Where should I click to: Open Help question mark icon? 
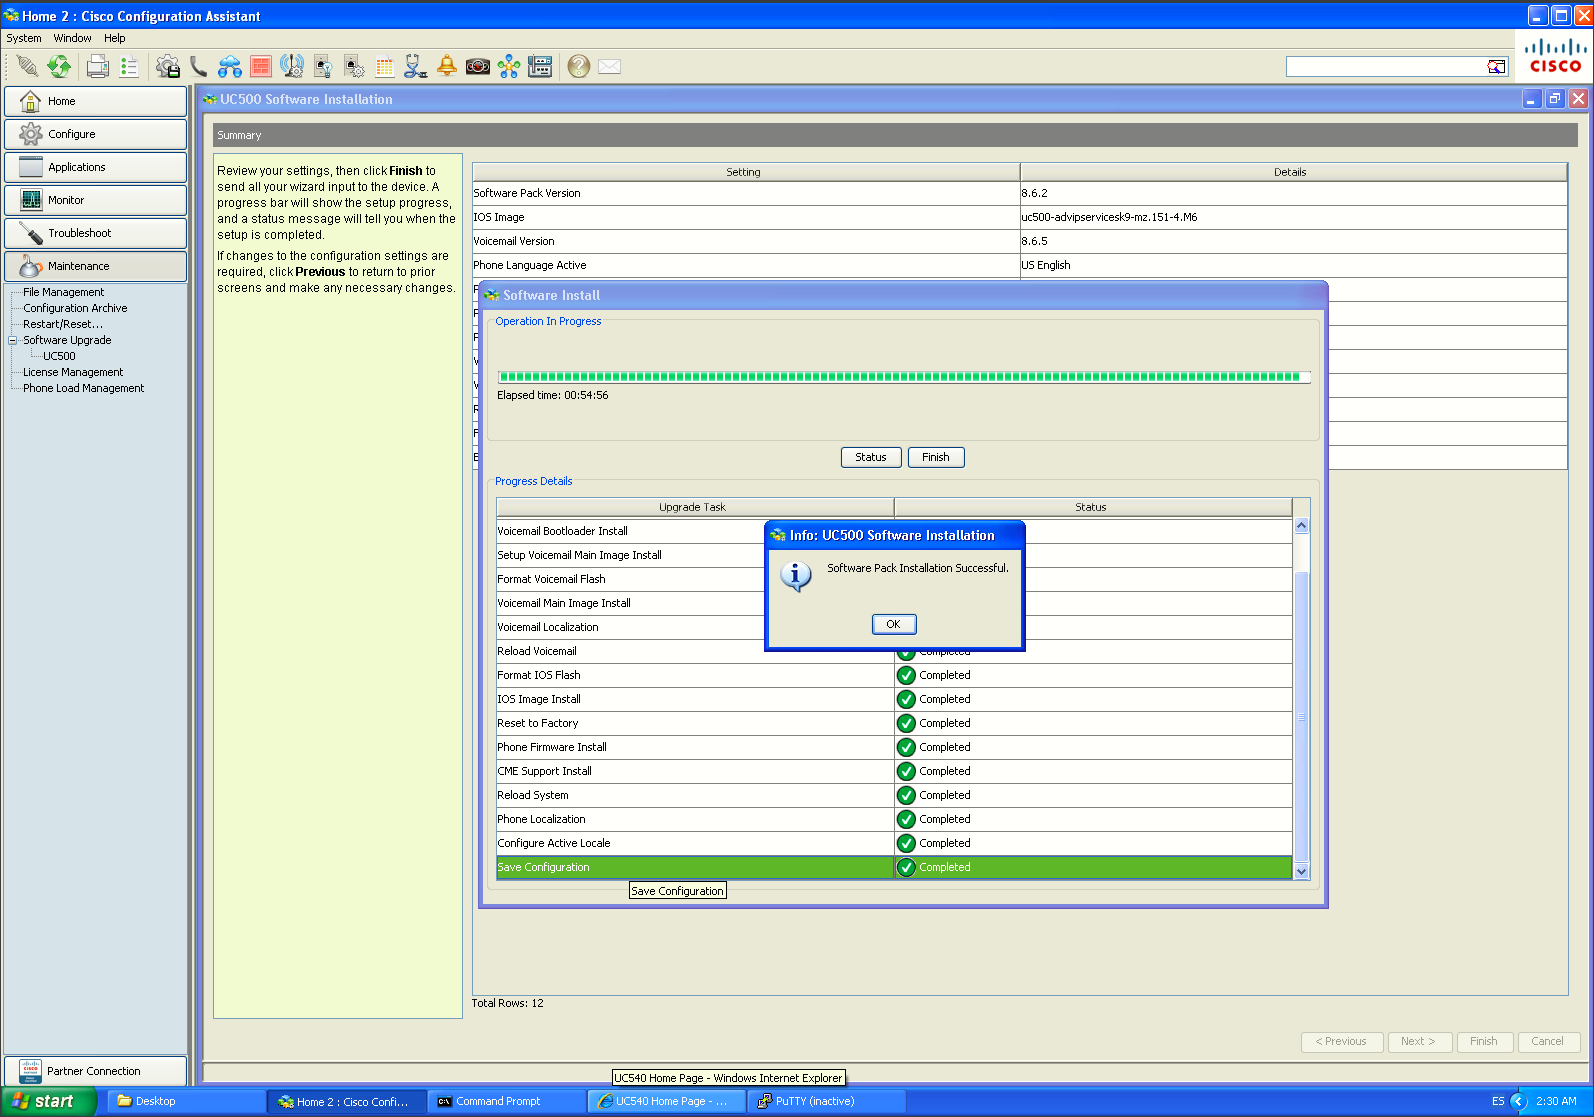pyautogui.click(x=578, y=66)
